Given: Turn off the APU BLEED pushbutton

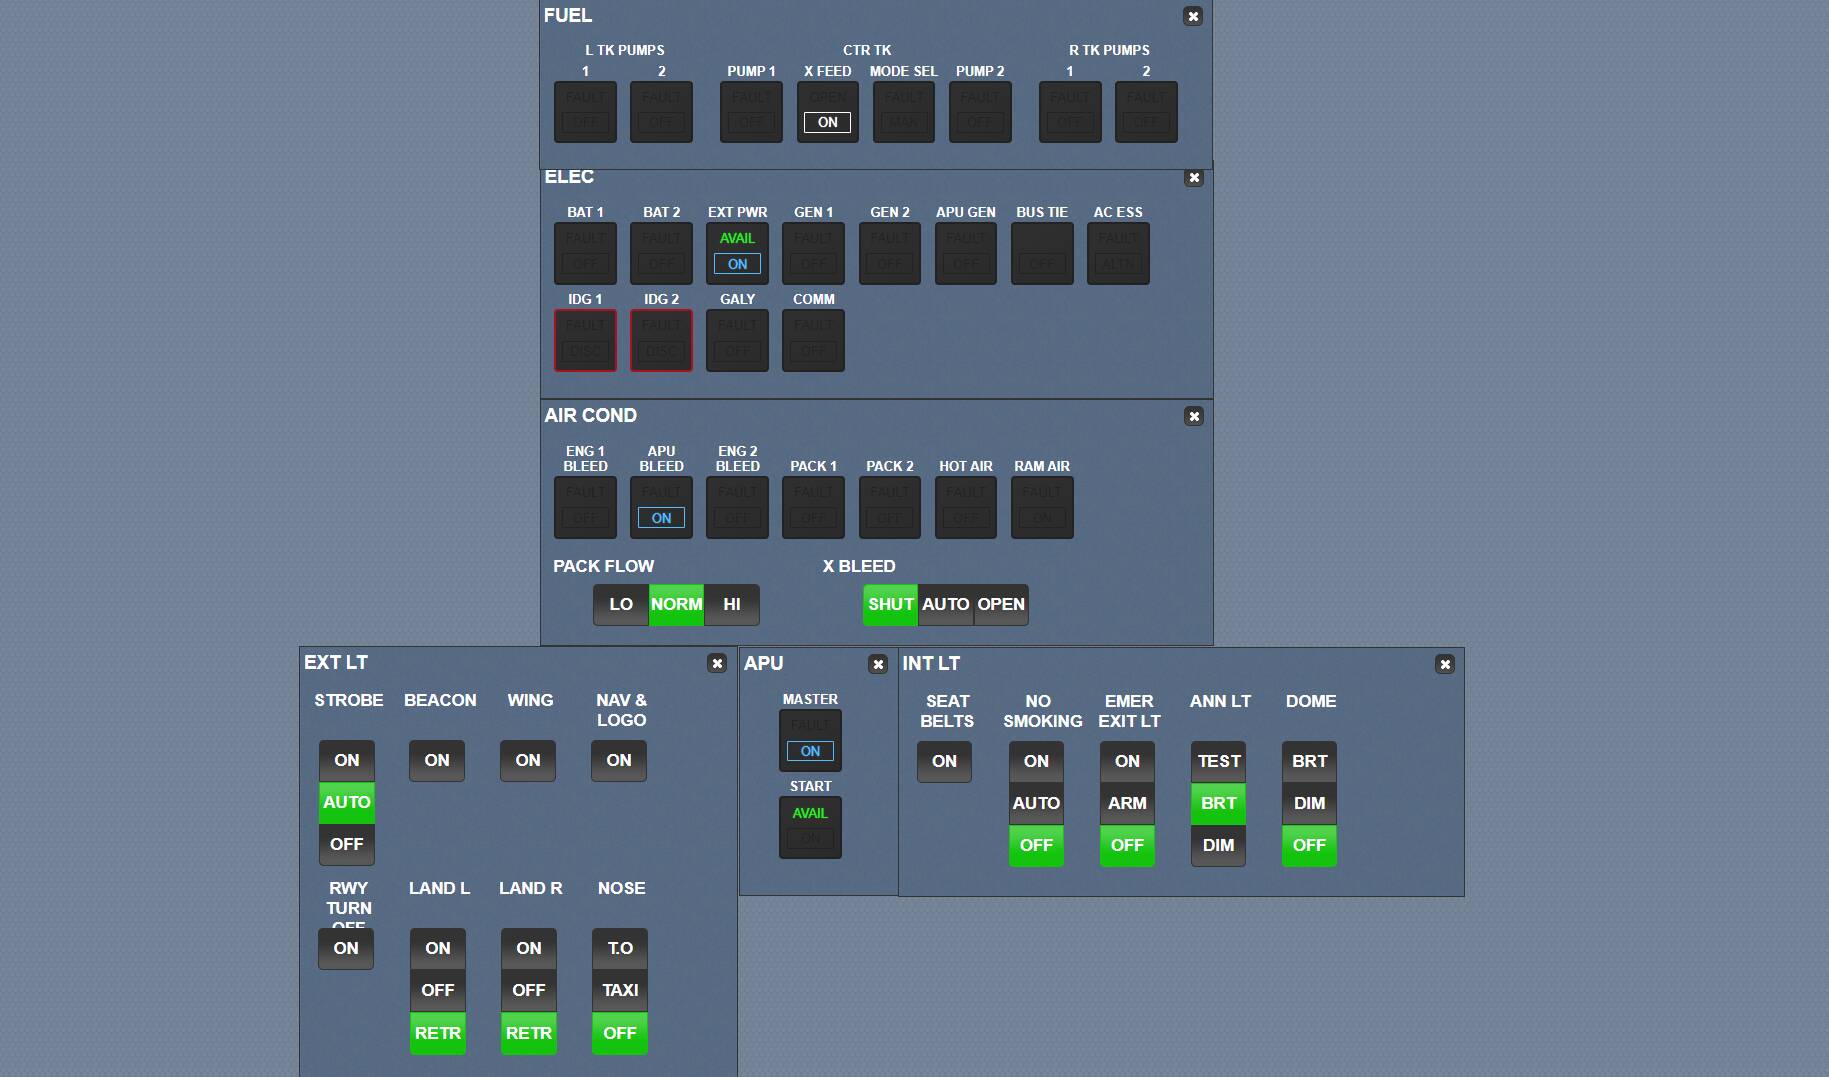Looking at the screenshot, I should (661, 507).
